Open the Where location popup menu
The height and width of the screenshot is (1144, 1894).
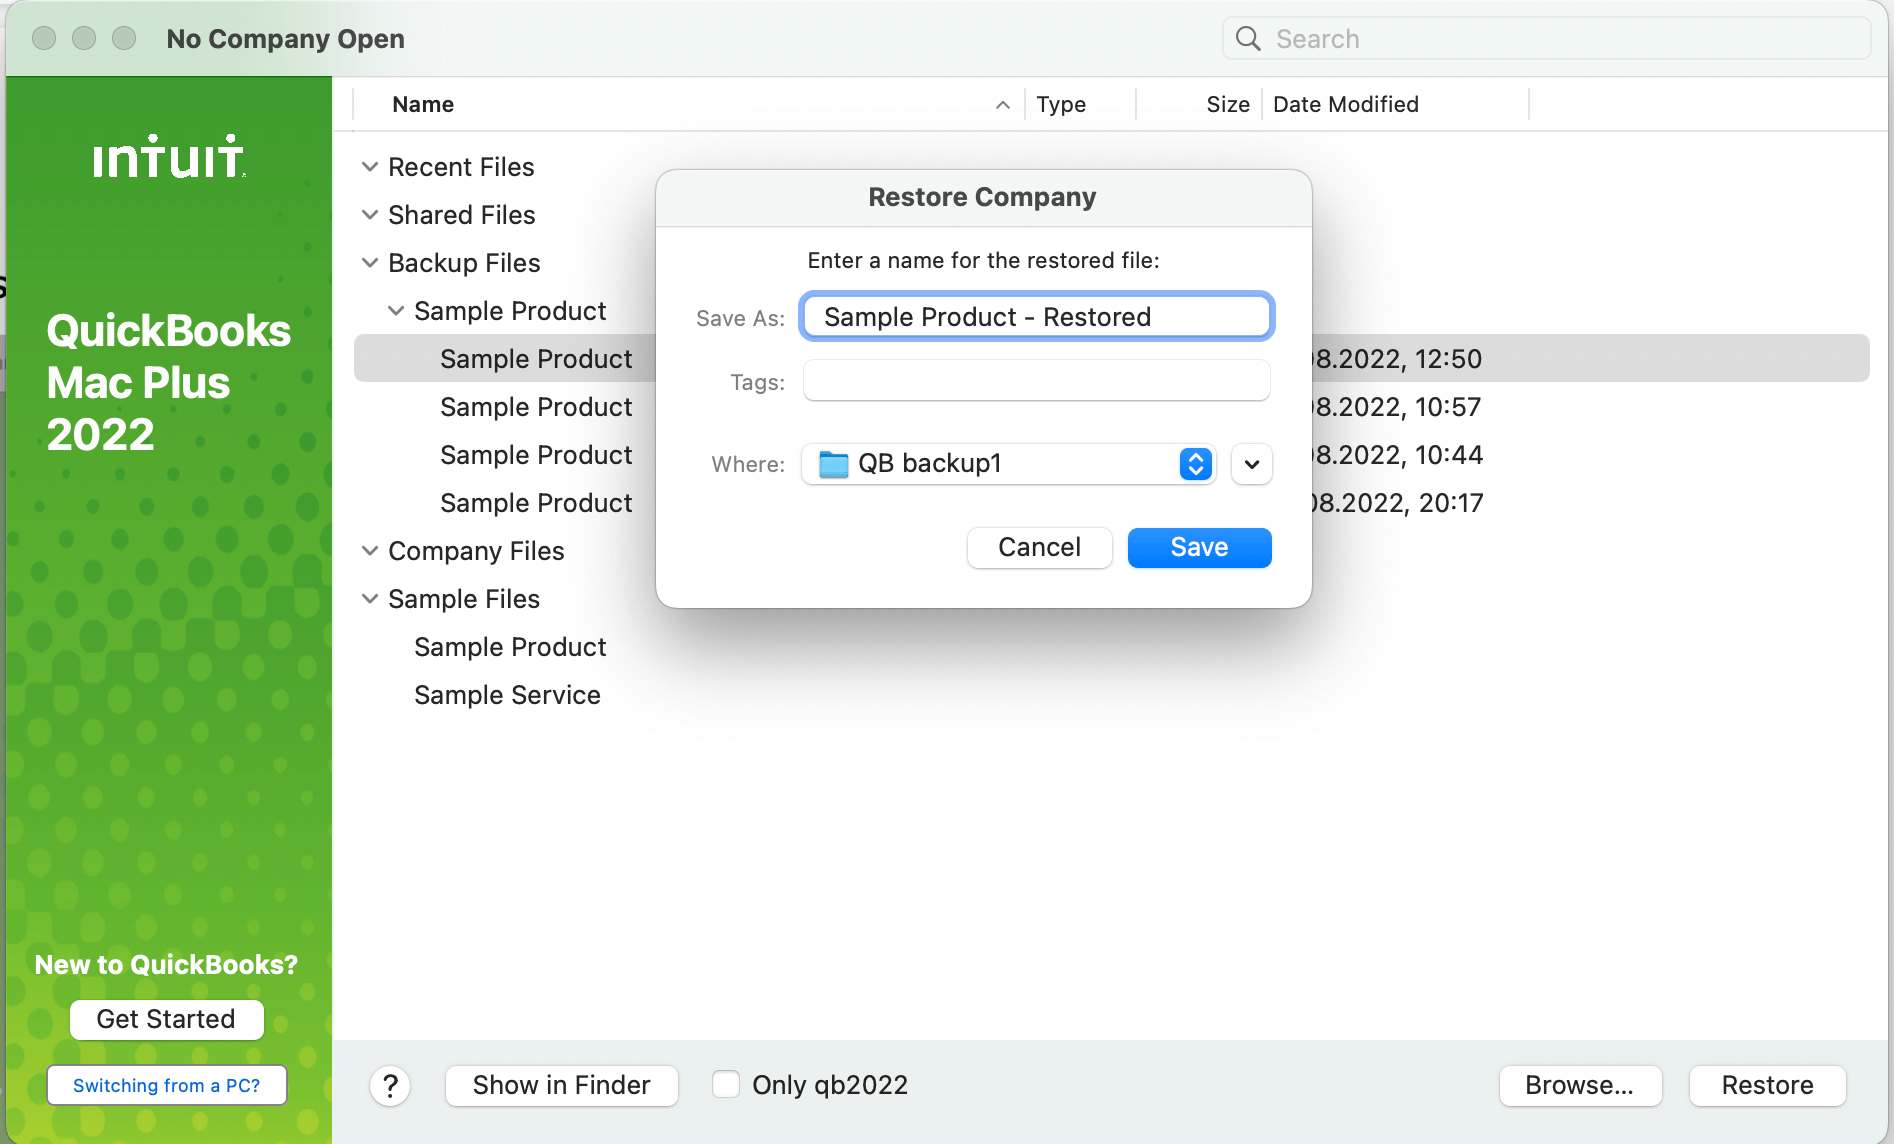click(1194, 464)
